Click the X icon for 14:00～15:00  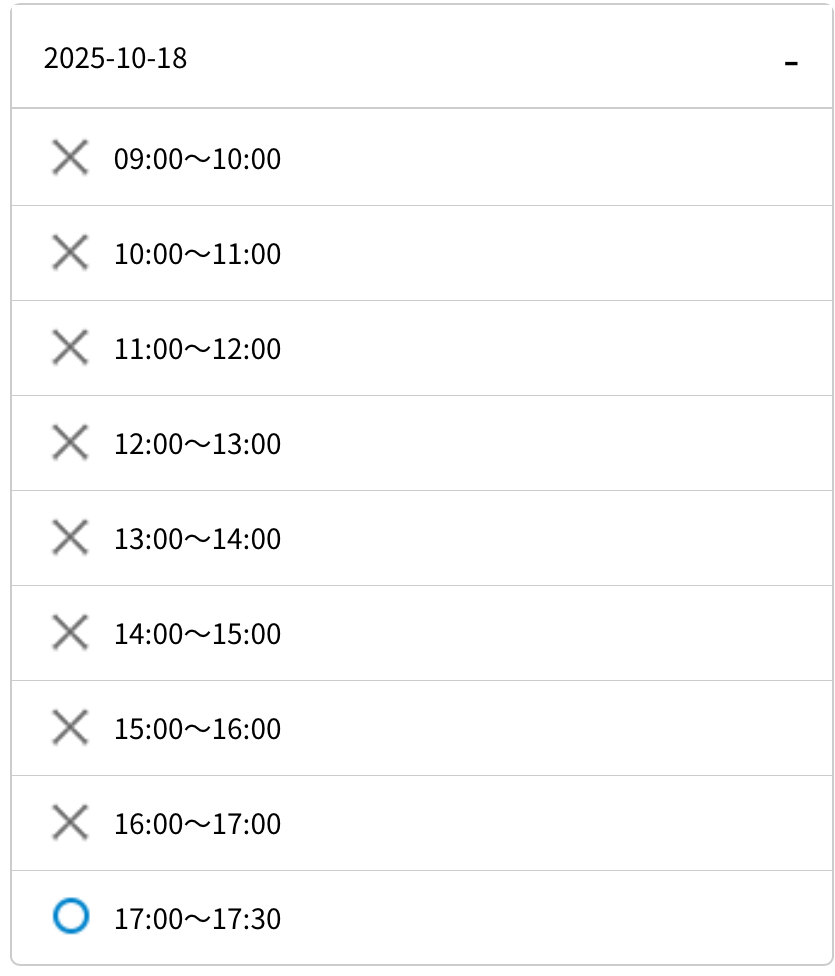tap(70, 633)
